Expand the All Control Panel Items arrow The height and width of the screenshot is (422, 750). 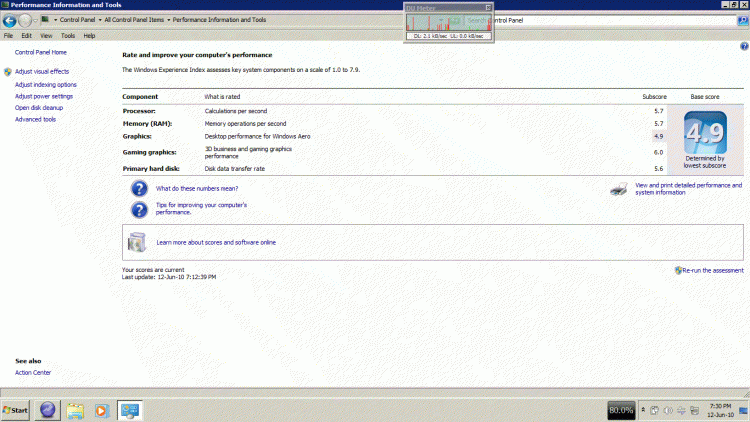(x=168, y=20)
